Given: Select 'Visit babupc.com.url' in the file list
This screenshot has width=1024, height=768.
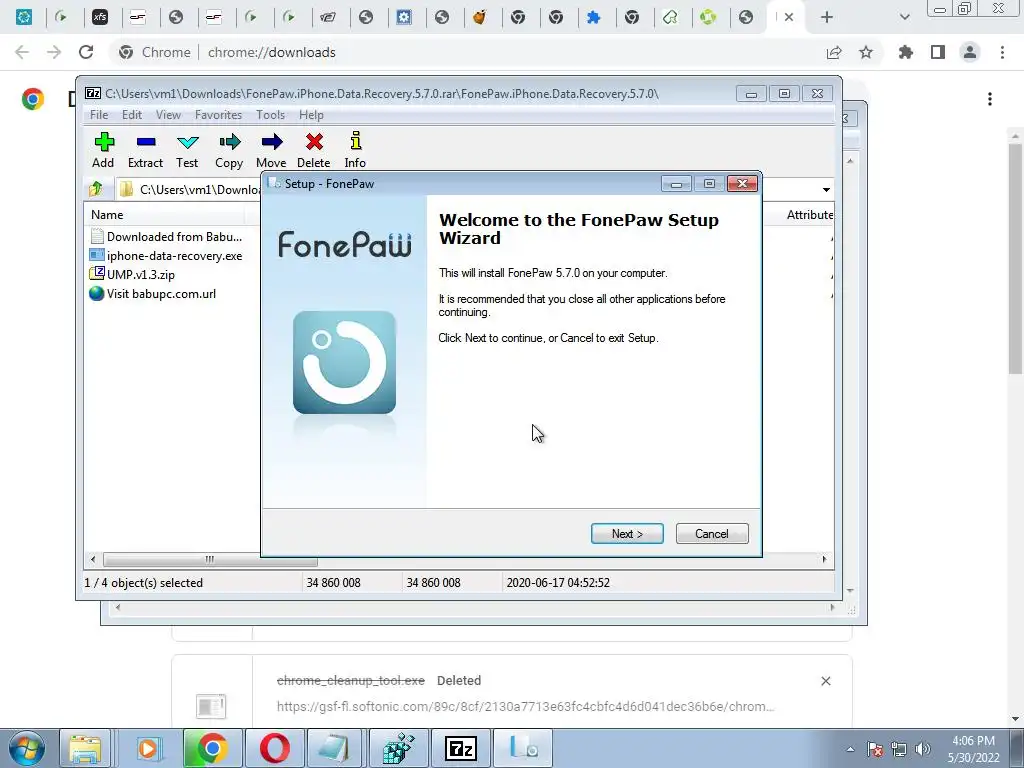Looking at the screenshot, I should 153,293.
